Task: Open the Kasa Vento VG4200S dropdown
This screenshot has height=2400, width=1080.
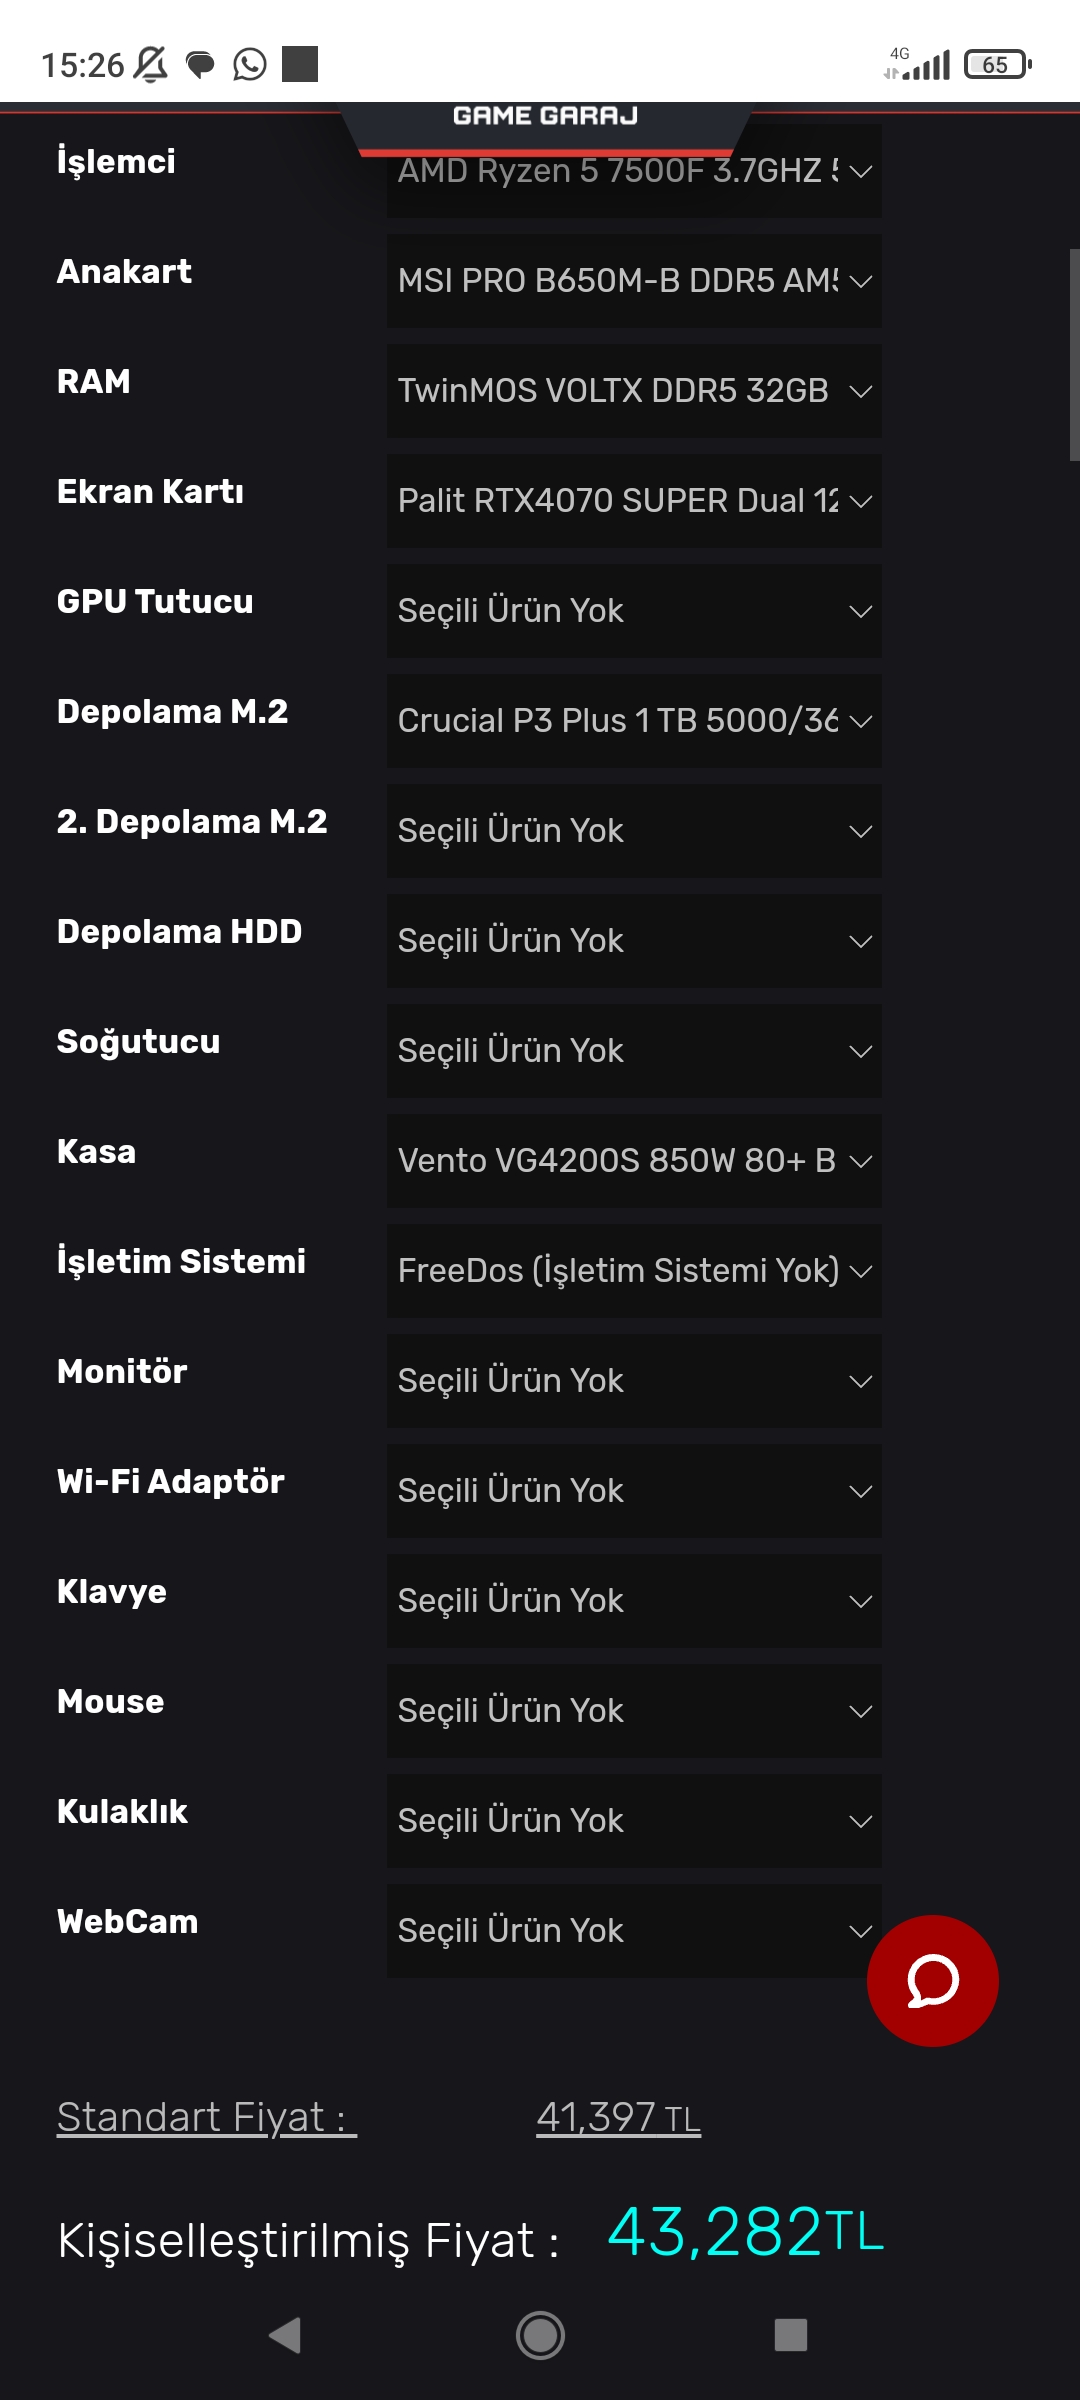Action: pyautogui.click(x=634, y=1161)
